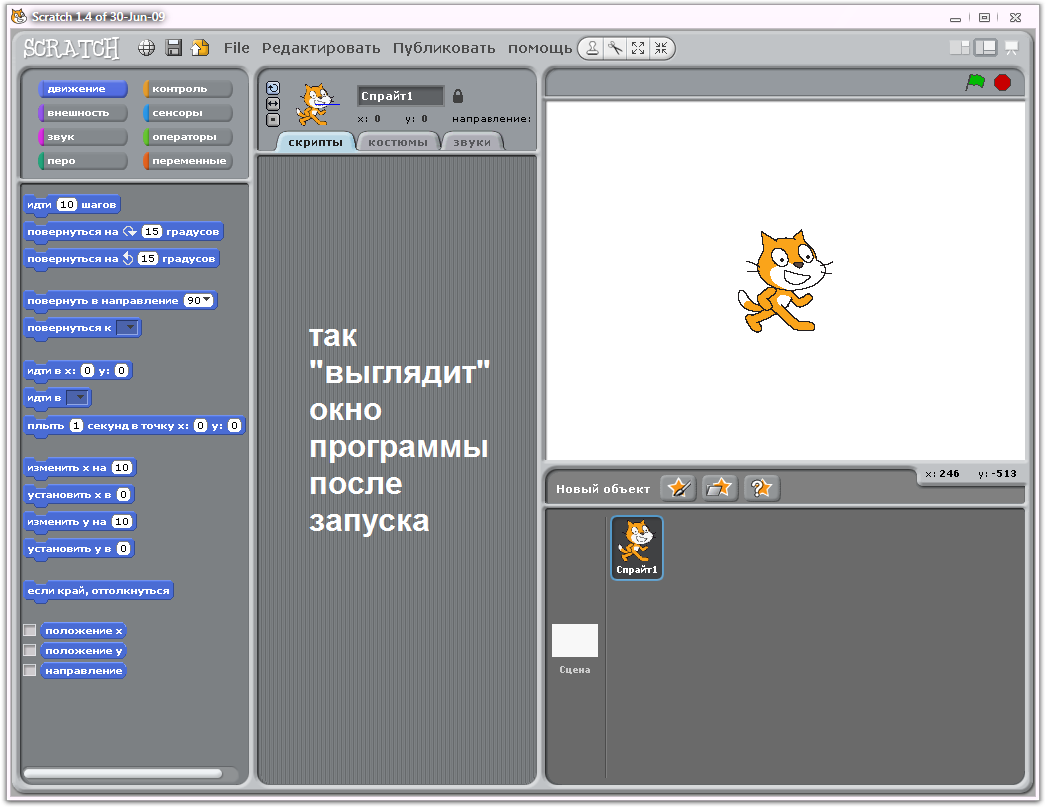Click the green flag to start scripts

[975, 83]
